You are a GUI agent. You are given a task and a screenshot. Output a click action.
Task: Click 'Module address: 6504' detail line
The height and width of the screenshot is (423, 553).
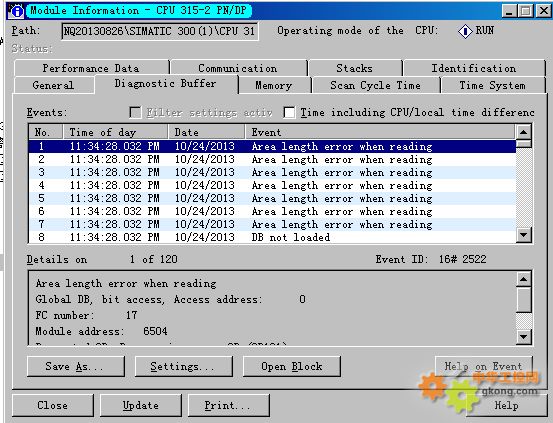click(101, 331)
